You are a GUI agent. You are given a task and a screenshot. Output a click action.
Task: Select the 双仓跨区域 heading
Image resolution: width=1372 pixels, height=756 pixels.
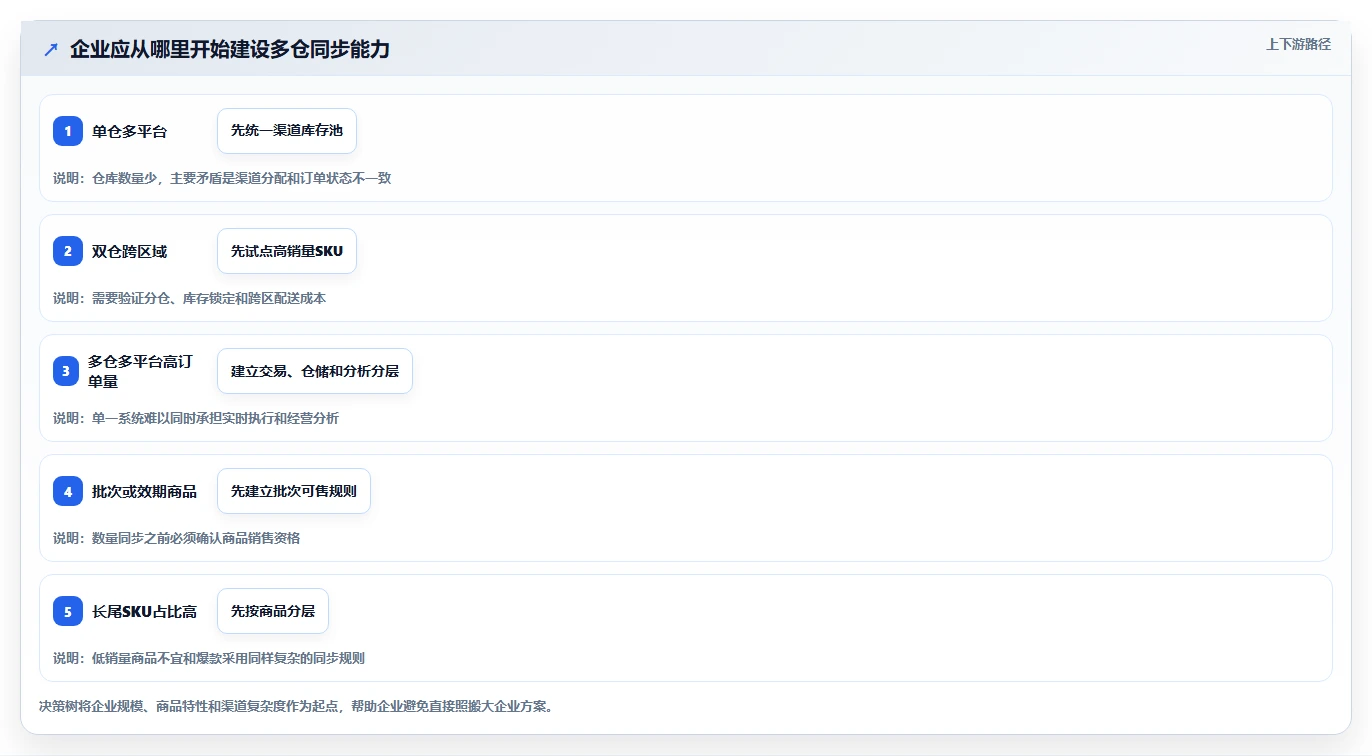130,251
